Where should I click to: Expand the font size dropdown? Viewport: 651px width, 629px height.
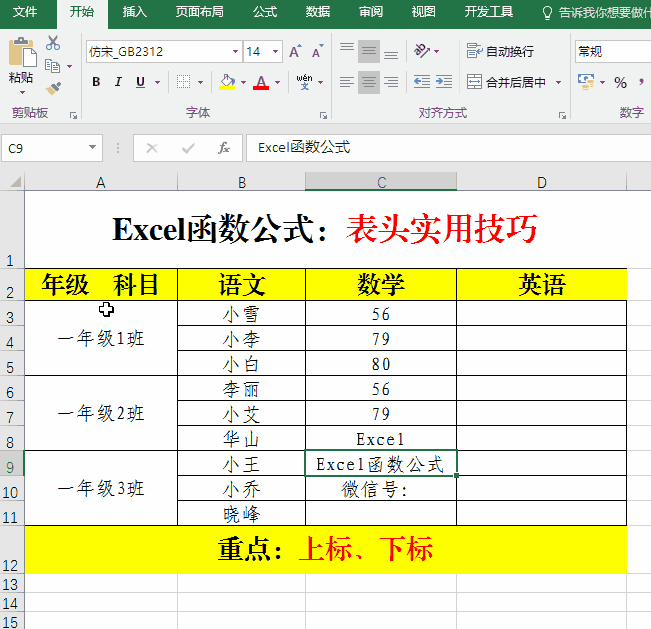276,51
